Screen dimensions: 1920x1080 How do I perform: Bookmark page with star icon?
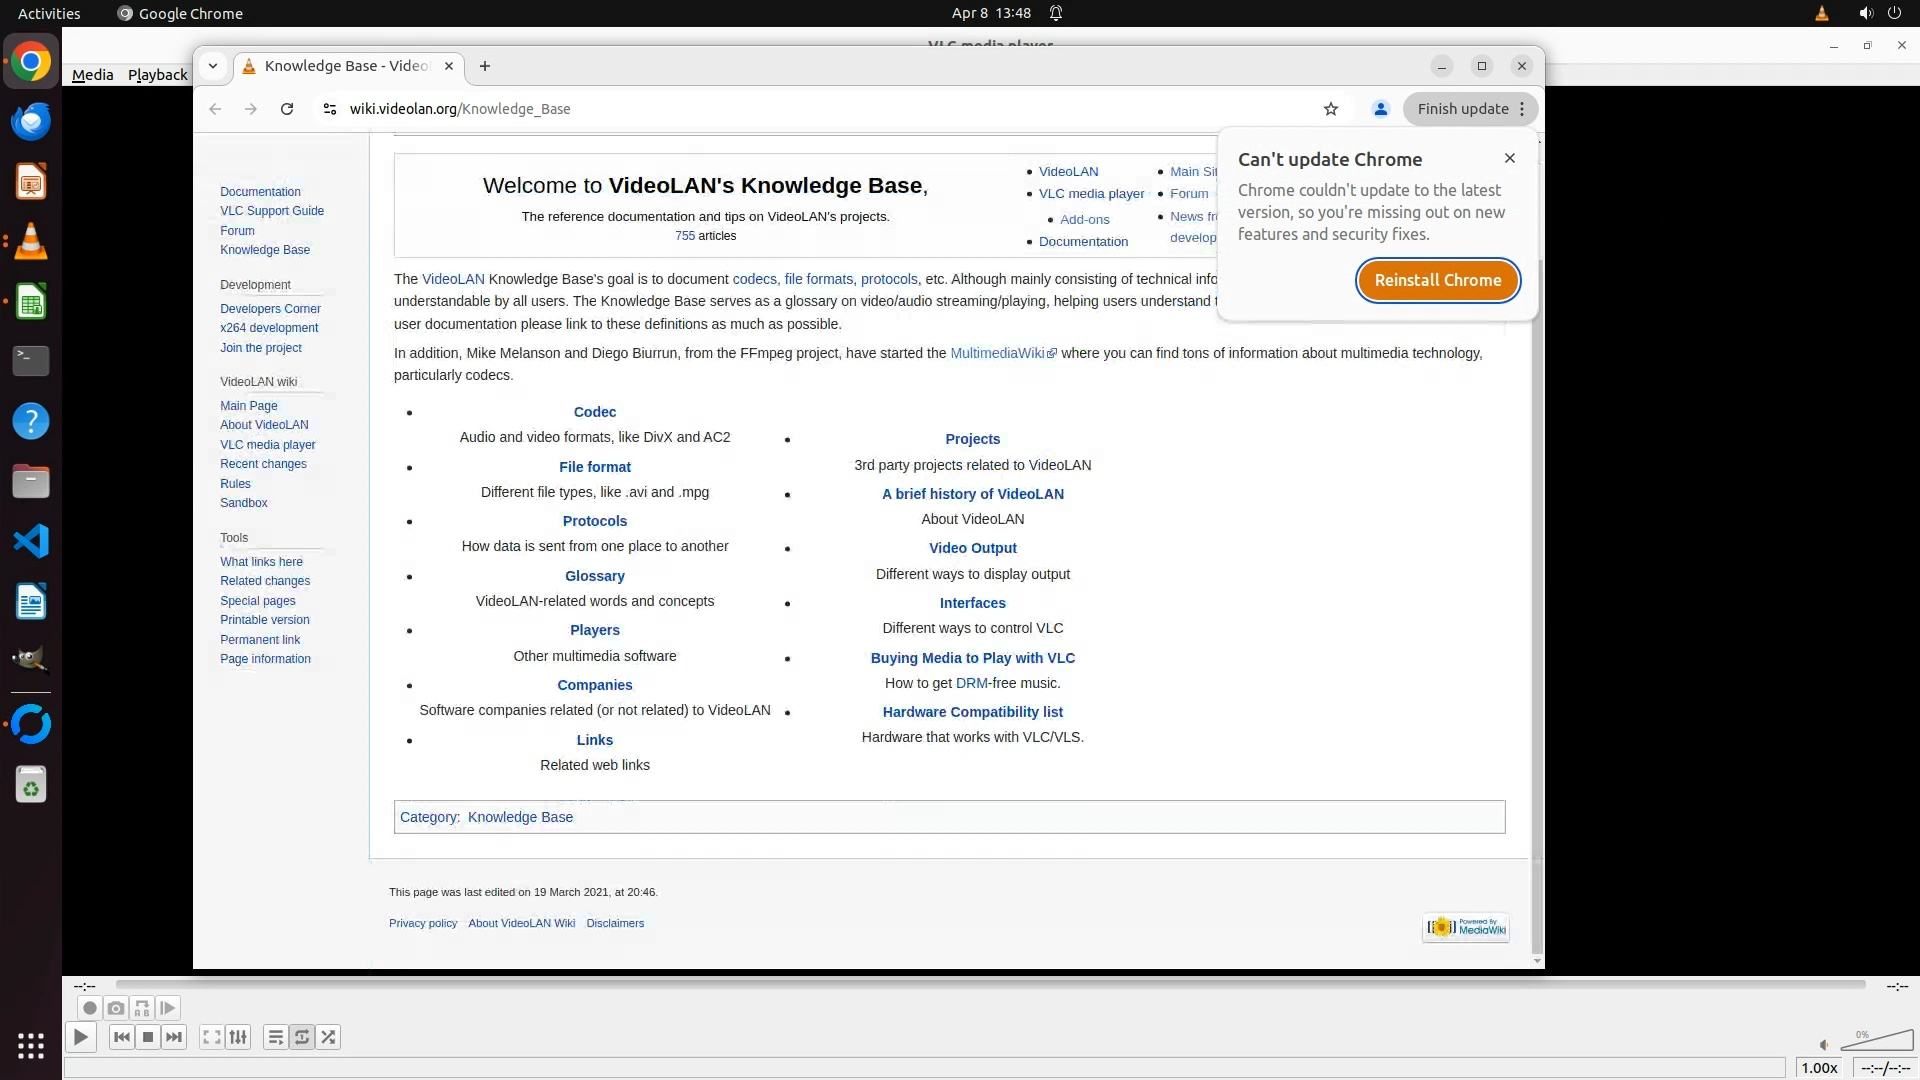point(1331,109)
